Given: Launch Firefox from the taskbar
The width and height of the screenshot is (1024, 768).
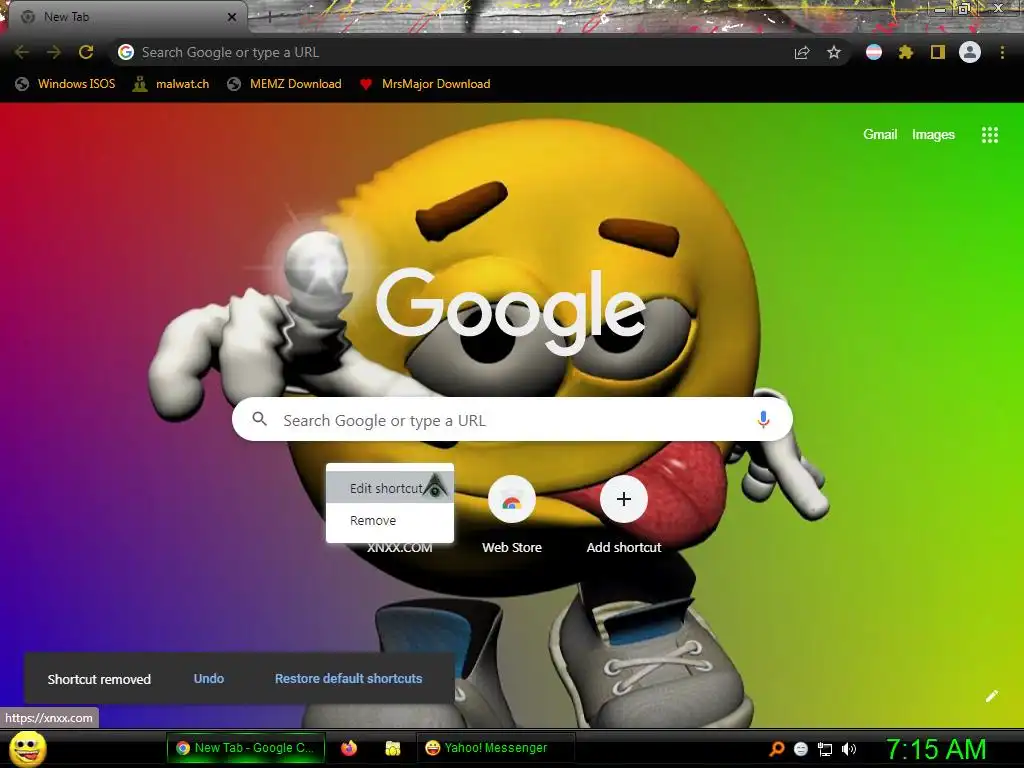Looking at the screenshot, I should [x=349, y=748].
